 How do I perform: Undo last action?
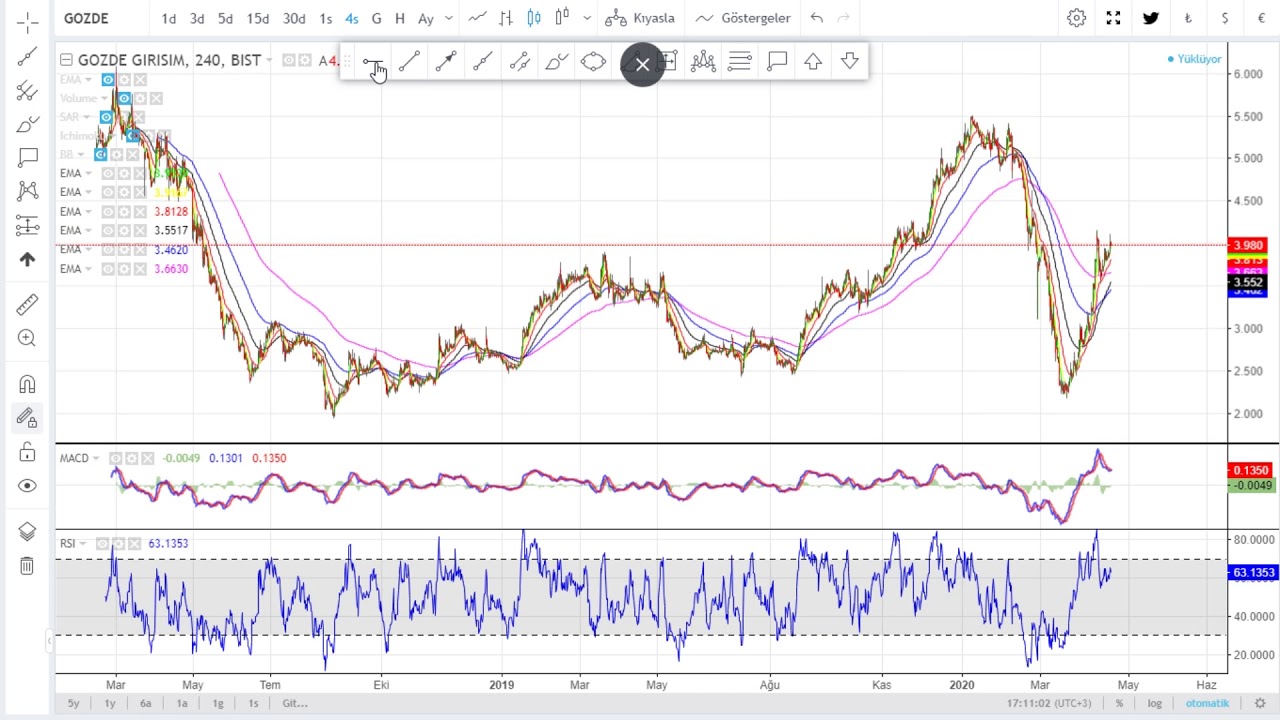[817, 18]
